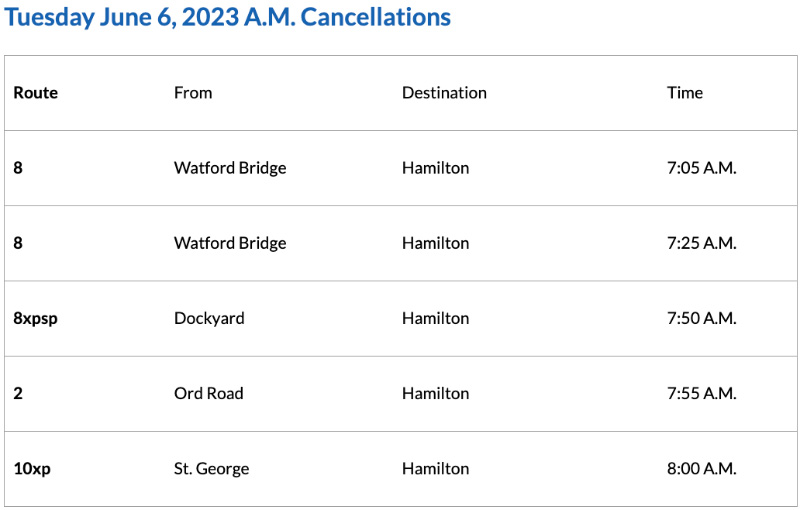Click the 8:00 A.M. time cell

pyautogui.click(x=701, y=468)
